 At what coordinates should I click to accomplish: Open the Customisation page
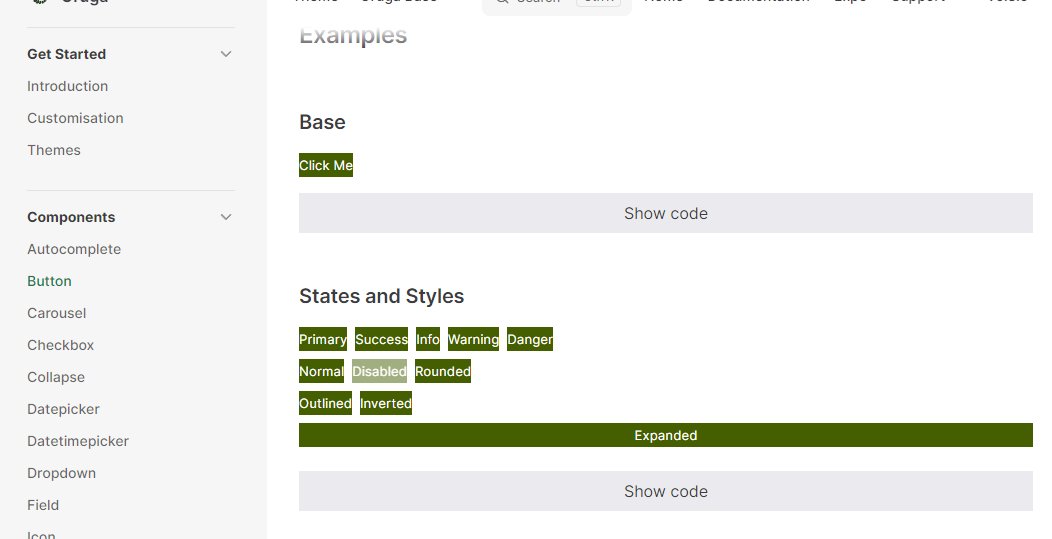click(x=75, y=118)
